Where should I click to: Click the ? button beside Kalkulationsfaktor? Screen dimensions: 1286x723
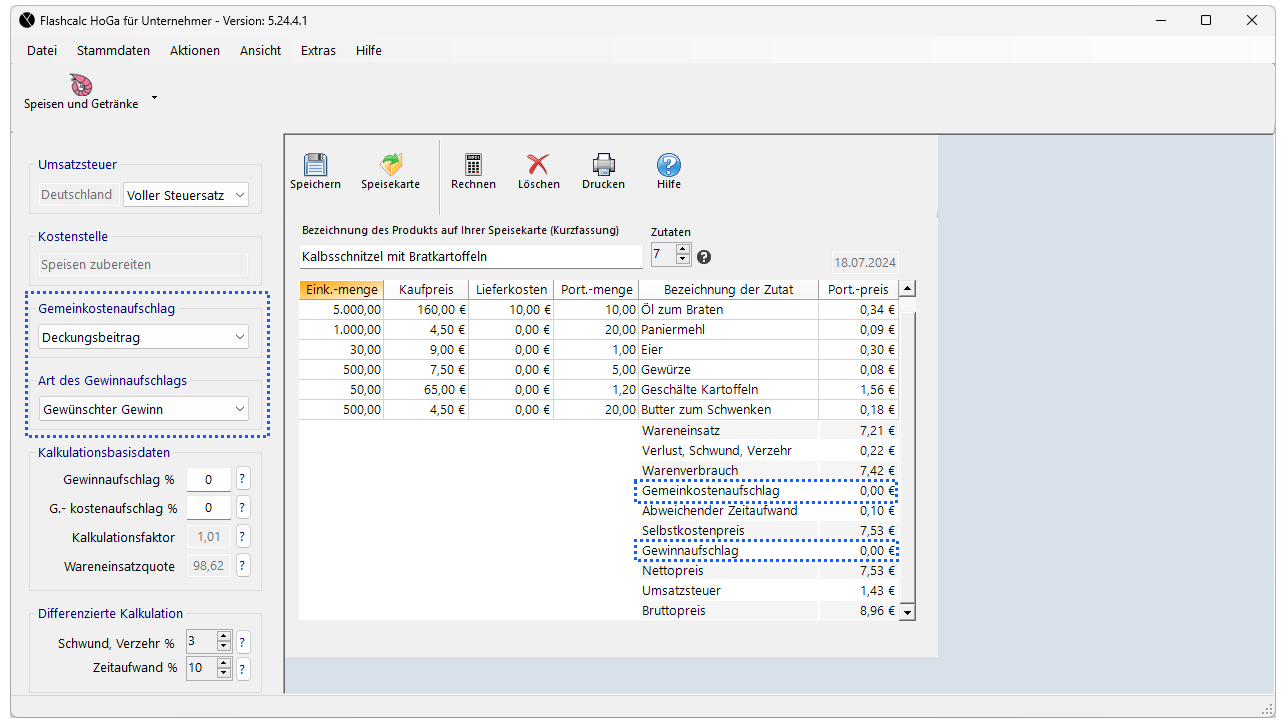[x=243, y=537]
